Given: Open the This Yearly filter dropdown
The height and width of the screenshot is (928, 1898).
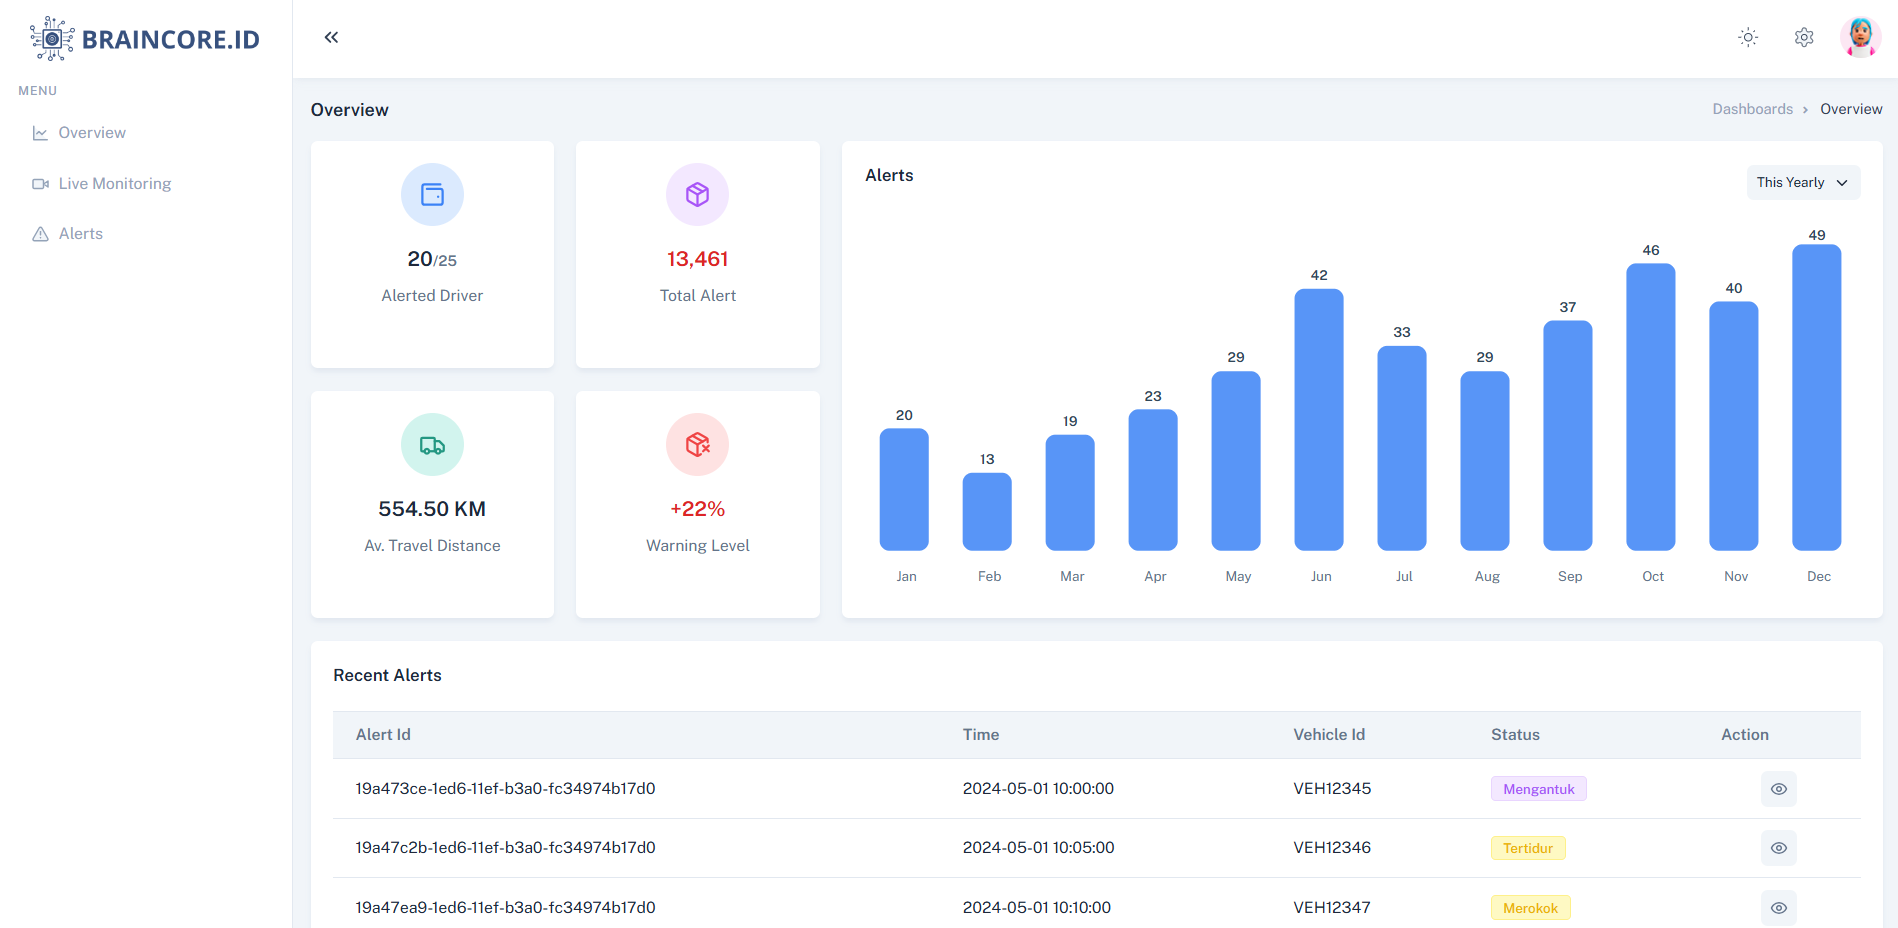Looking at the screenshot, I should pos(1803,182).
